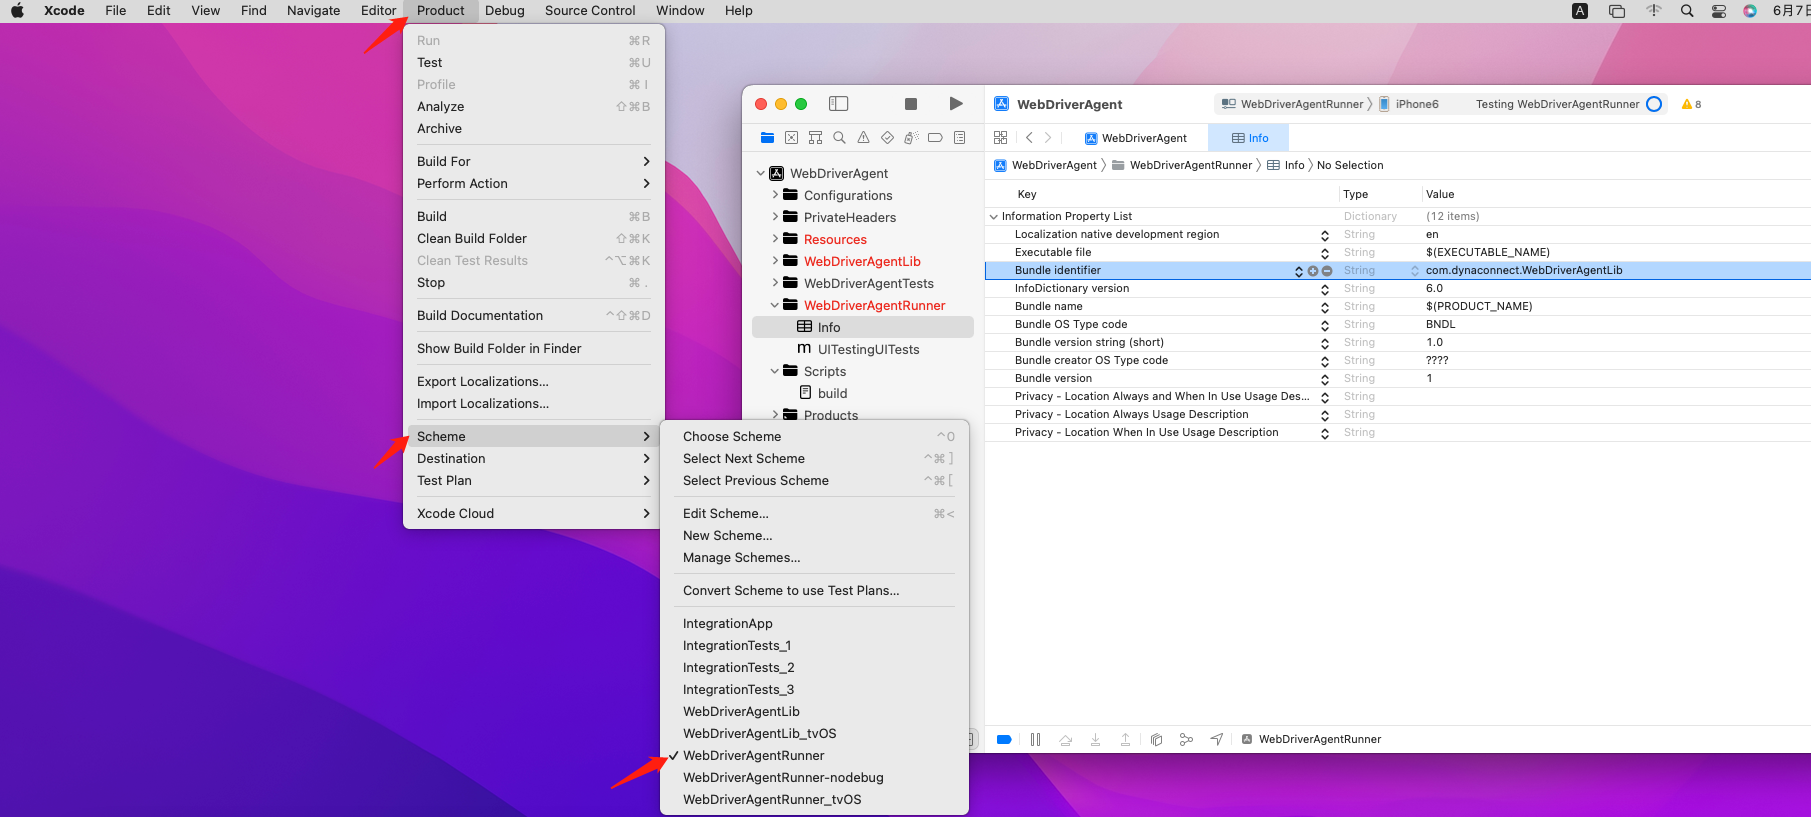The height and width of the screenshot is (817, 1811).
Task: Switch to the WebDriverAgent editor tab
Action: pyautogui.click(x=1136, y=138)
